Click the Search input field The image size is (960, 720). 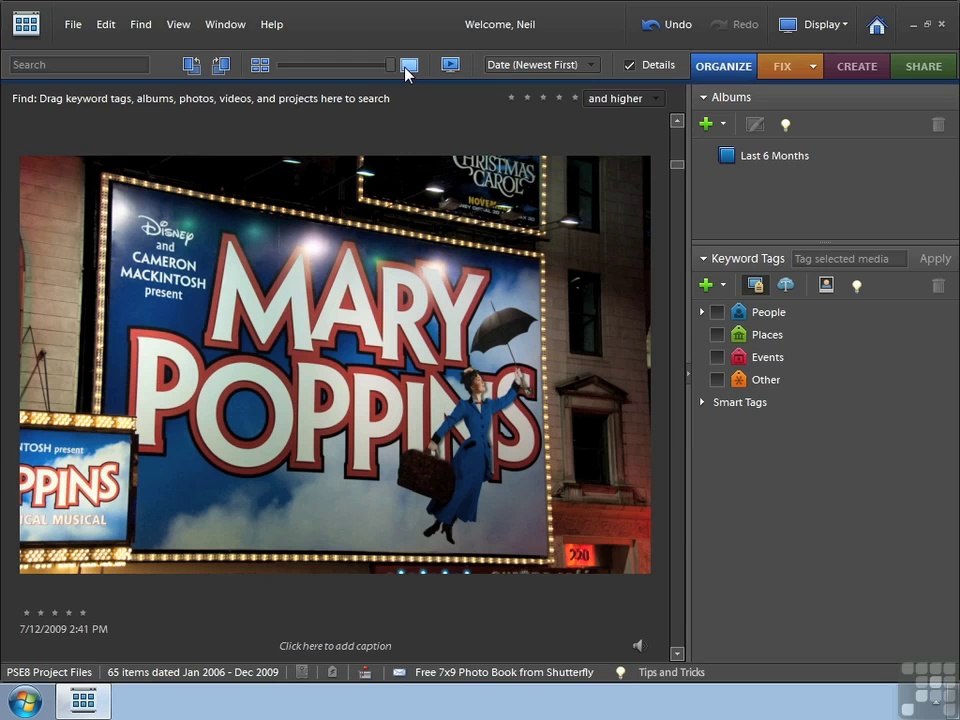[x=80, y=65]
